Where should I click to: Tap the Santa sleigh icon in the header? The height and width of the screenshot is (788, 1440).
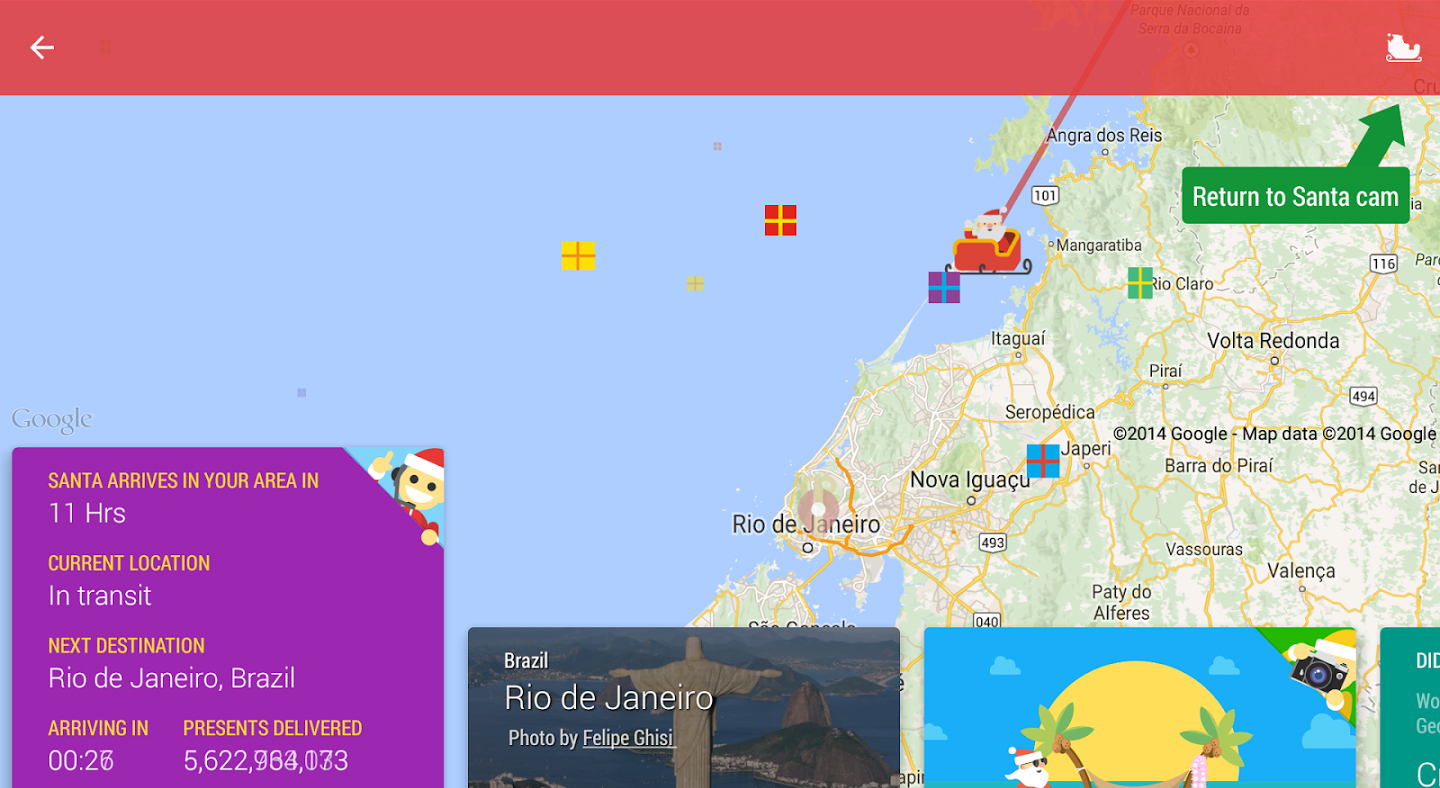click(x=1403, y=47)
